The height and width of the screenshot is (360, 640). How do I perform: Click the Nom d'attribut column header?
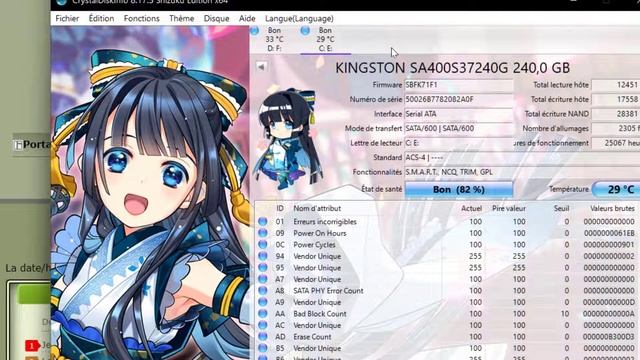coord(317,209)
